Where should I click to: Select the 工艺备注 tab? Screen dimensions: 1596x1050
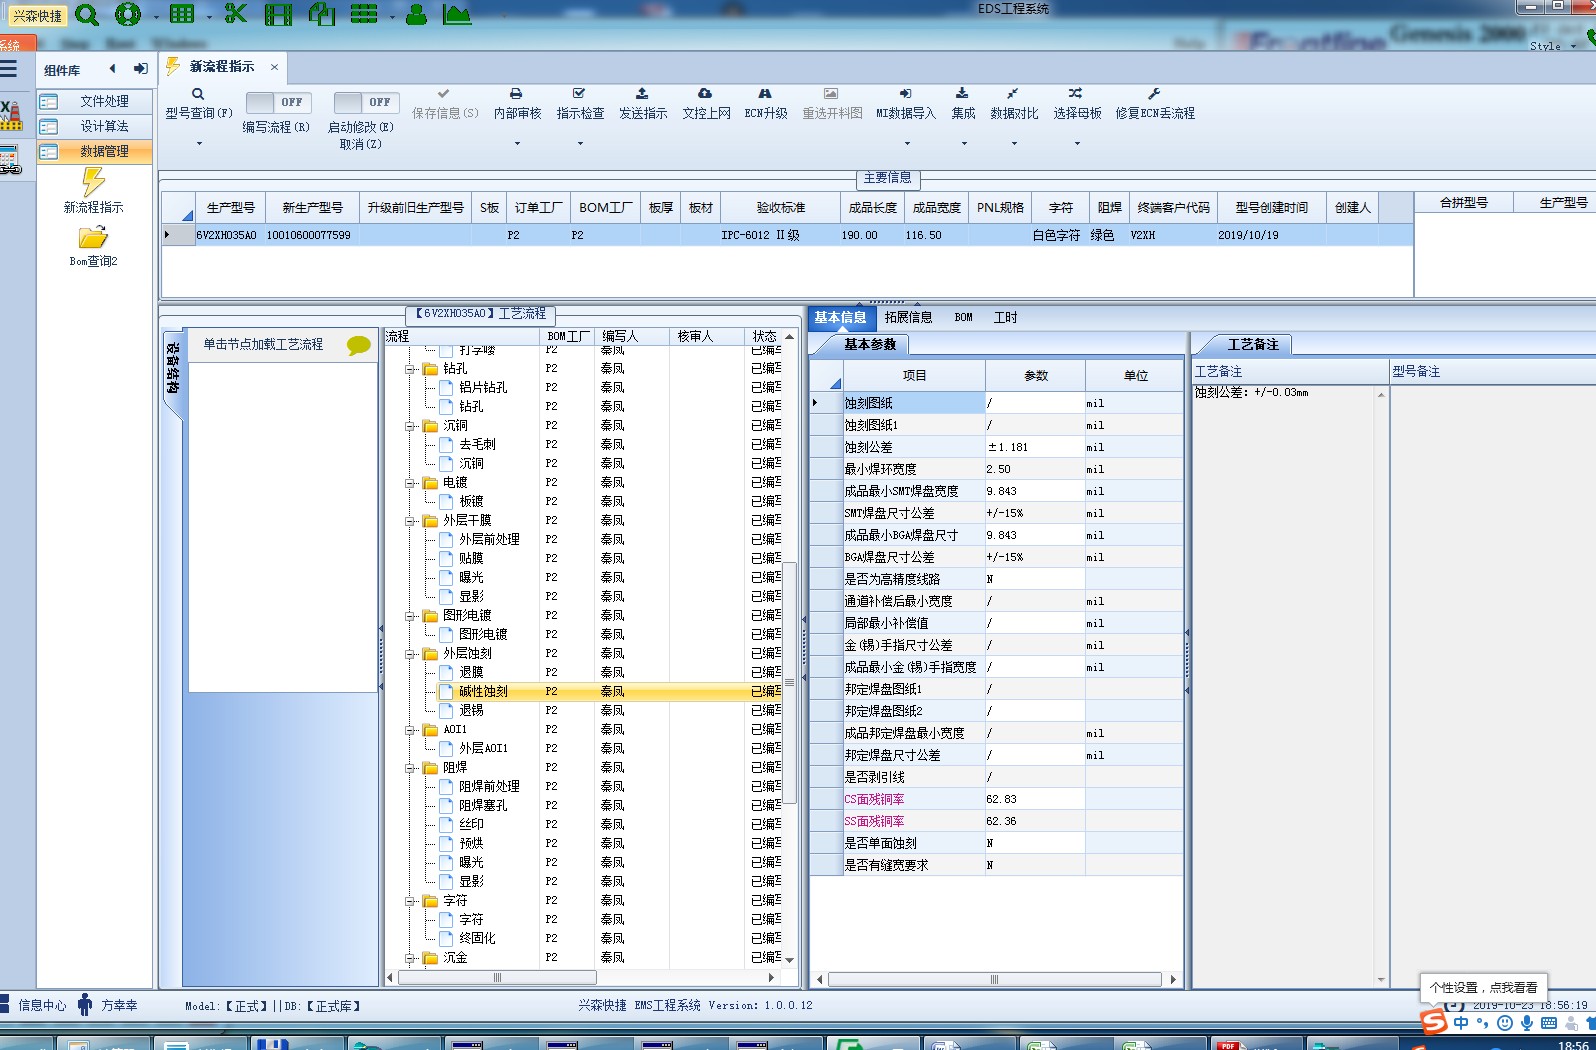1253,344
